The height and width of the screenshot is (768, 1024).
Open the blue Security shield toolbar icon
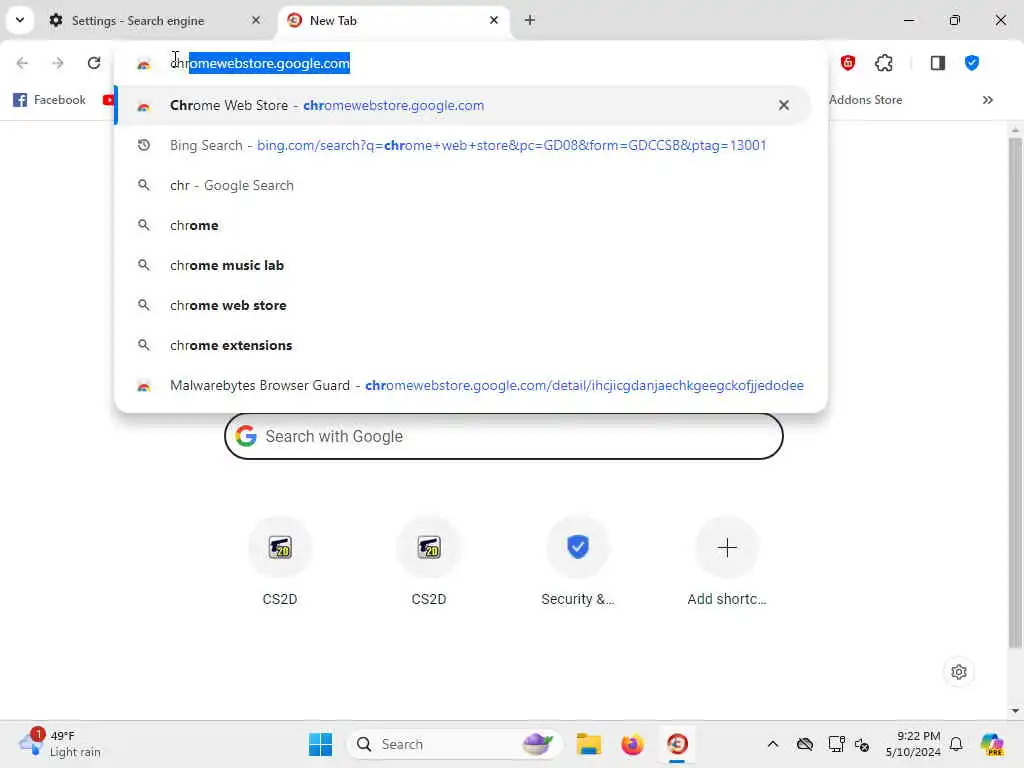(x=972, y=63)
